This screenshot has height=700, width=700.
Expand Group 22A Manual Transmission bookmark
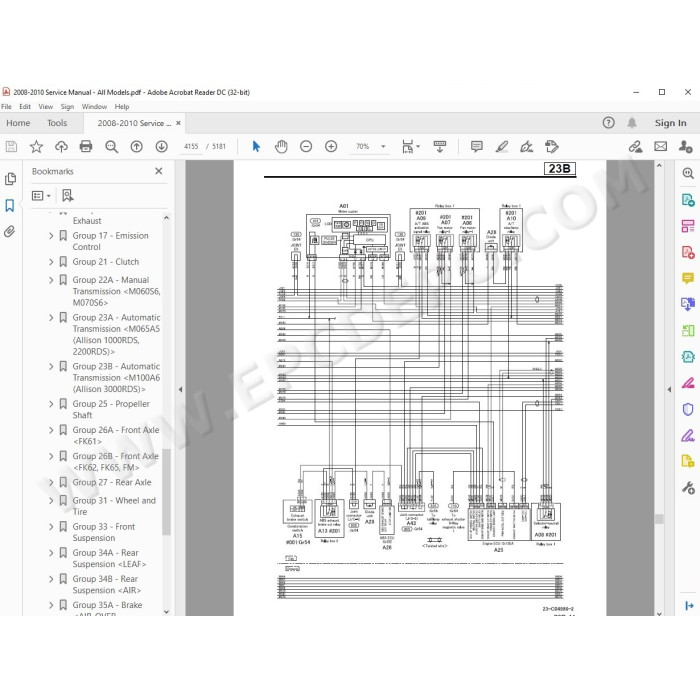click(x=51, y=280)
